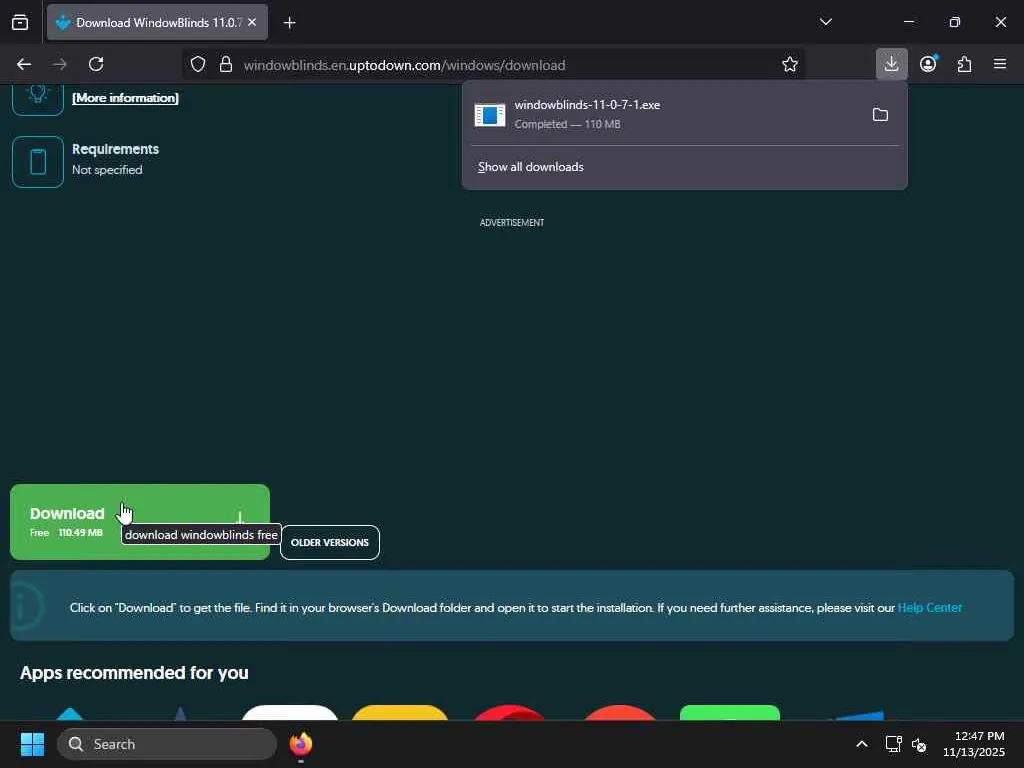Viewport: 1024px width, 768px height.
Task: Show hidden system tray icons
Action: 862,744
